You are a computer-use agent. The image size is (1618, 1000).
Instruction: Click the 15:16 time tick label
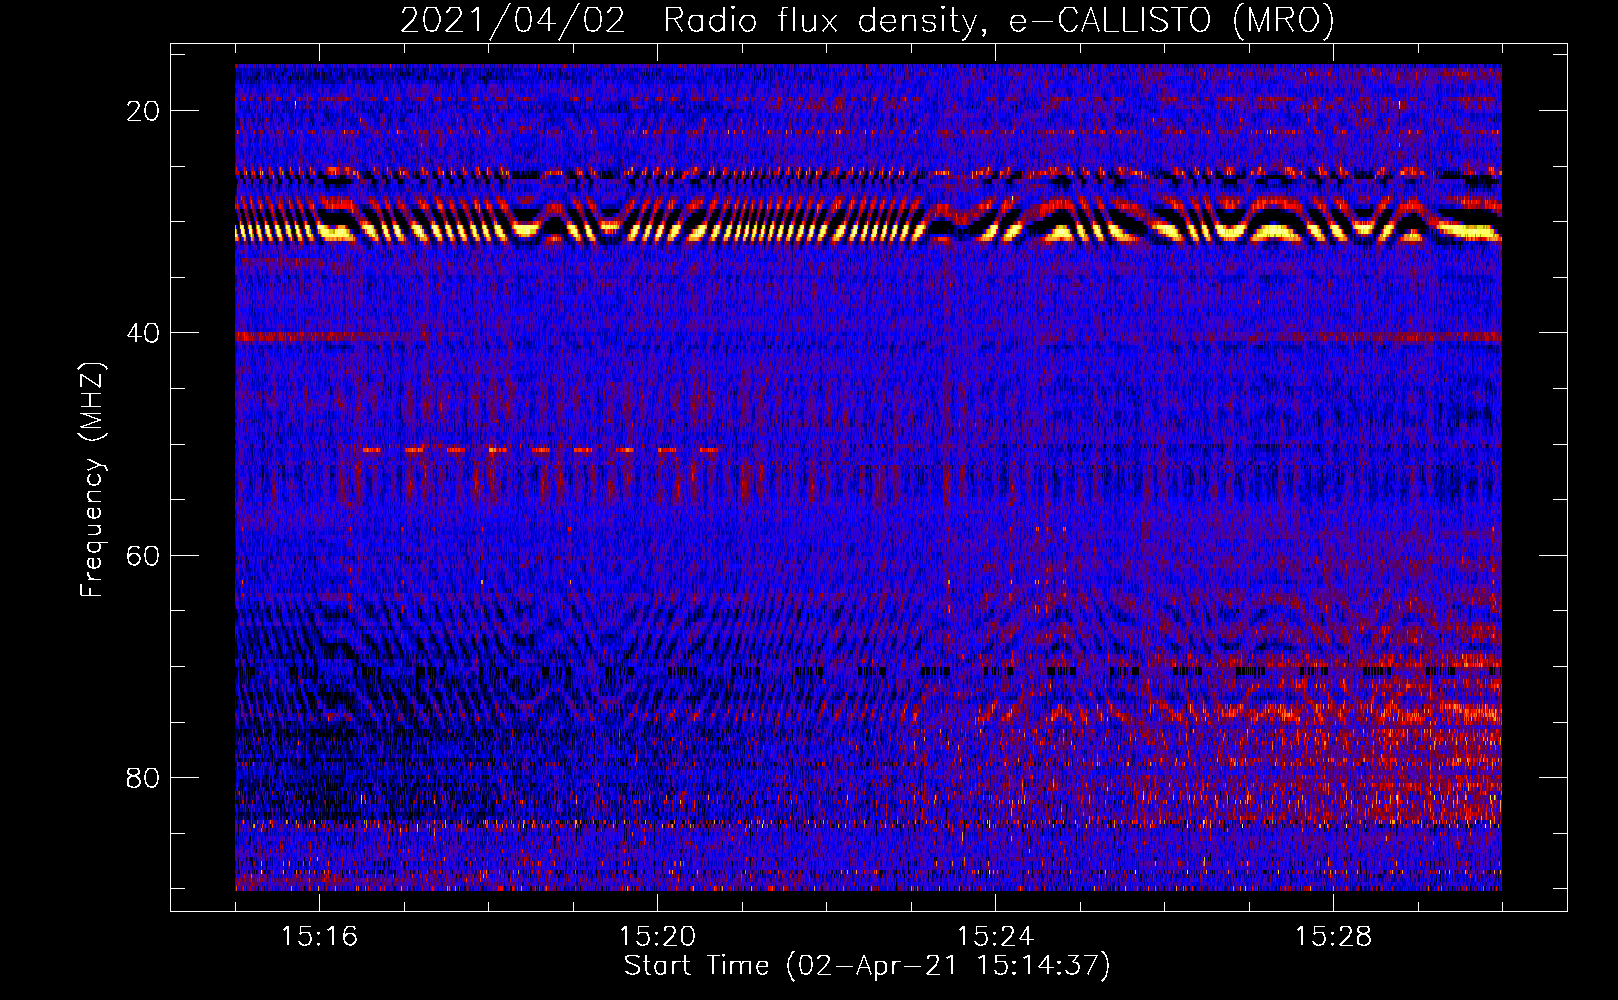[319, 937]
